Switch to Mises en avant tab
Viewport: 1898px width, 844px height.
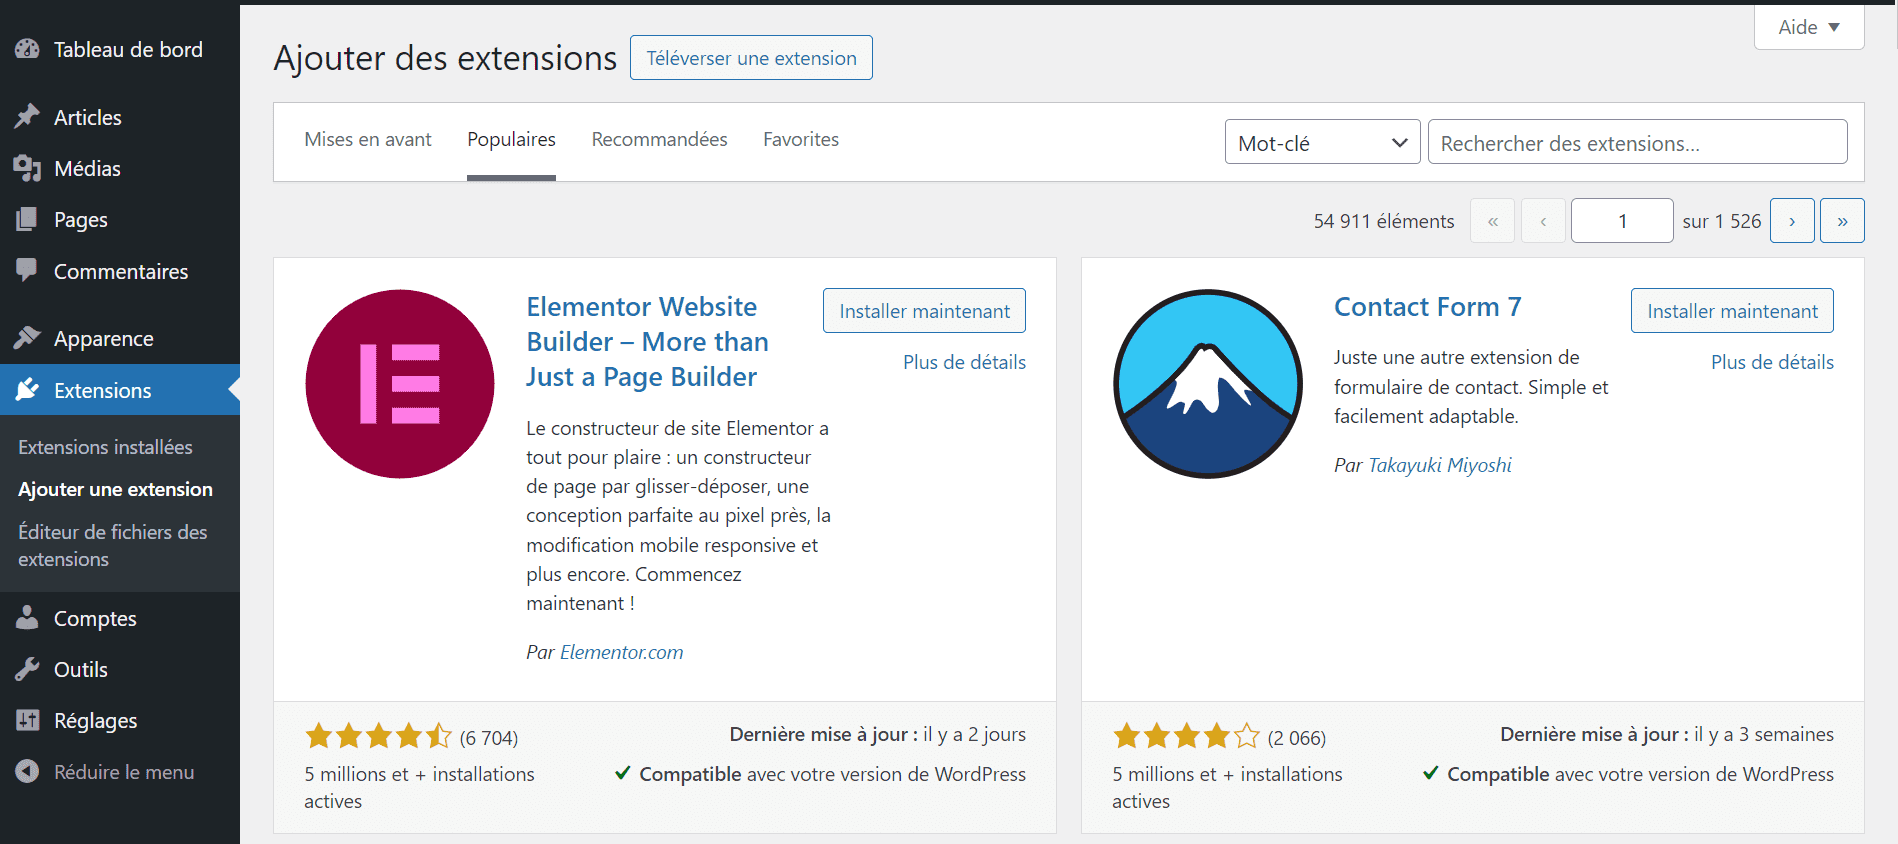pos(368,140)
